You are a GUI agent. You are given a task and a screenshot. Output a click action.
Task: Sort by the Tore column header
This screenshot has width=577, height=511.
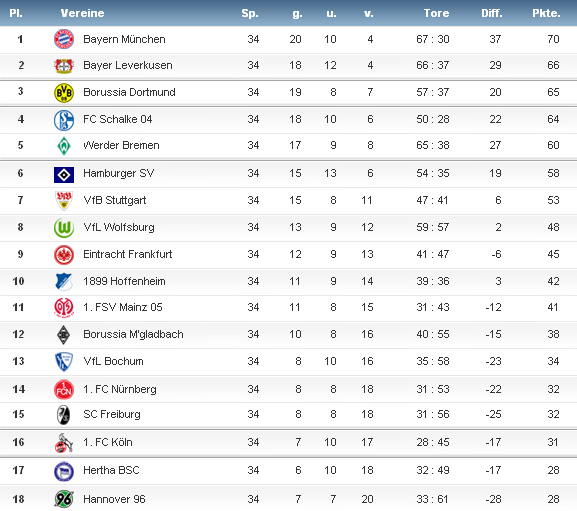click(x=436, y=13)
